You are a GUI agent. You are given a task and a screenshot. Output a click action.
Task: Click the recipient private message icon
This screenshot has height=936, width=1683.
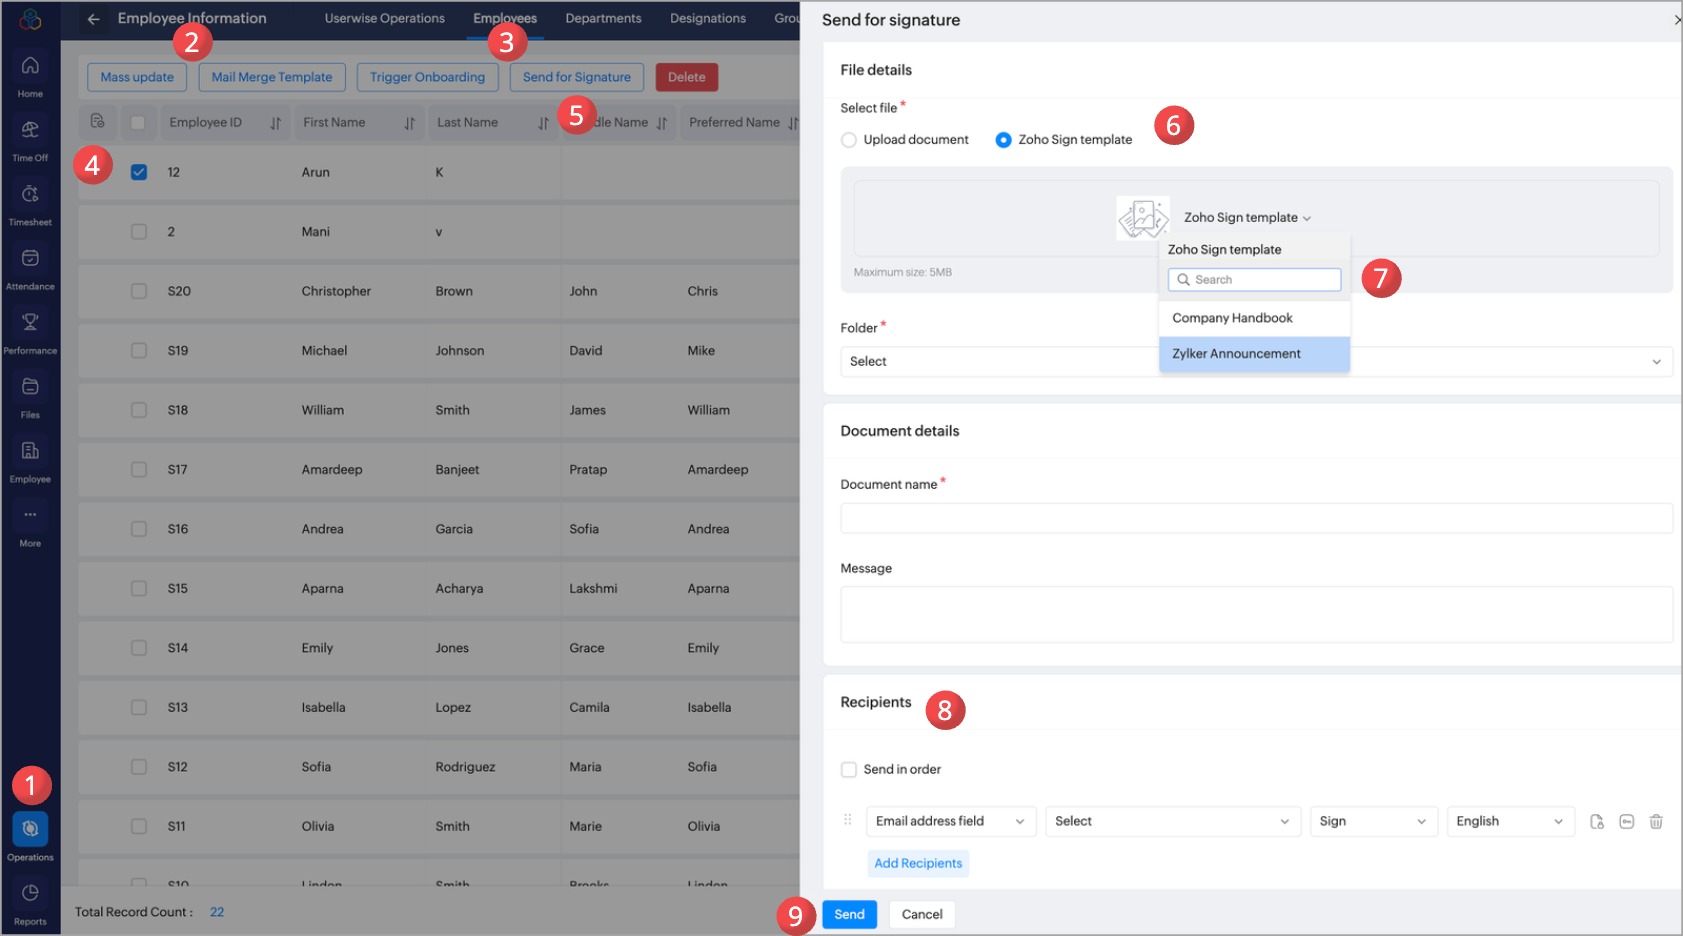click(1627, 822)
